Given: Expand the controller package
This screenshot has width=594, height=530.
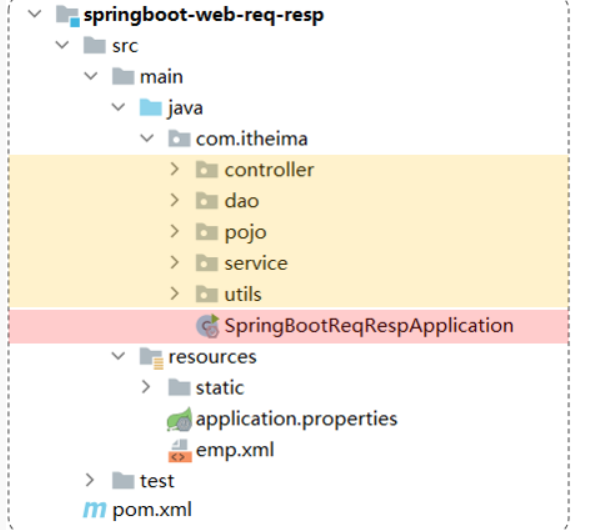Looking at the screenshot, I should click(174, 169).
